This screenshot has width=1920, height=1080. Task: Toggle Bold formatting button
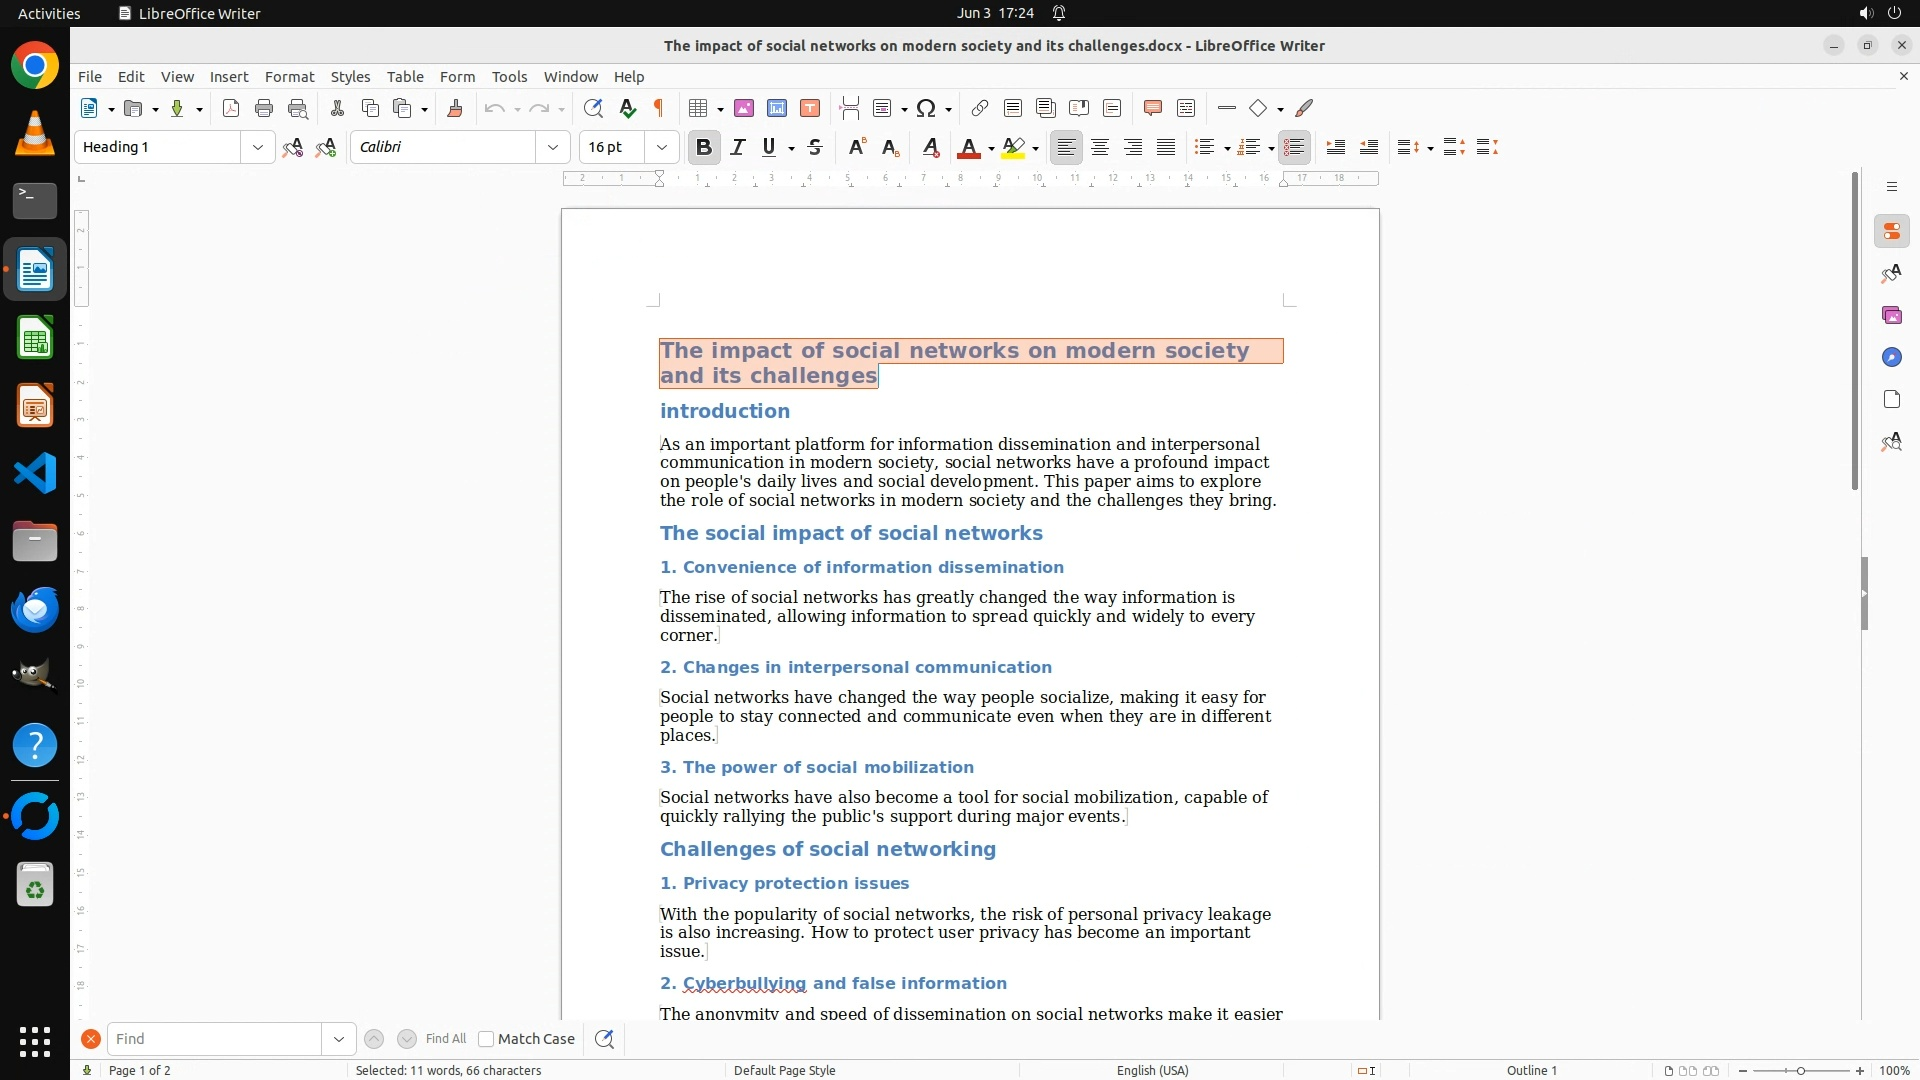pyautogui.click(x=704, y=147)
